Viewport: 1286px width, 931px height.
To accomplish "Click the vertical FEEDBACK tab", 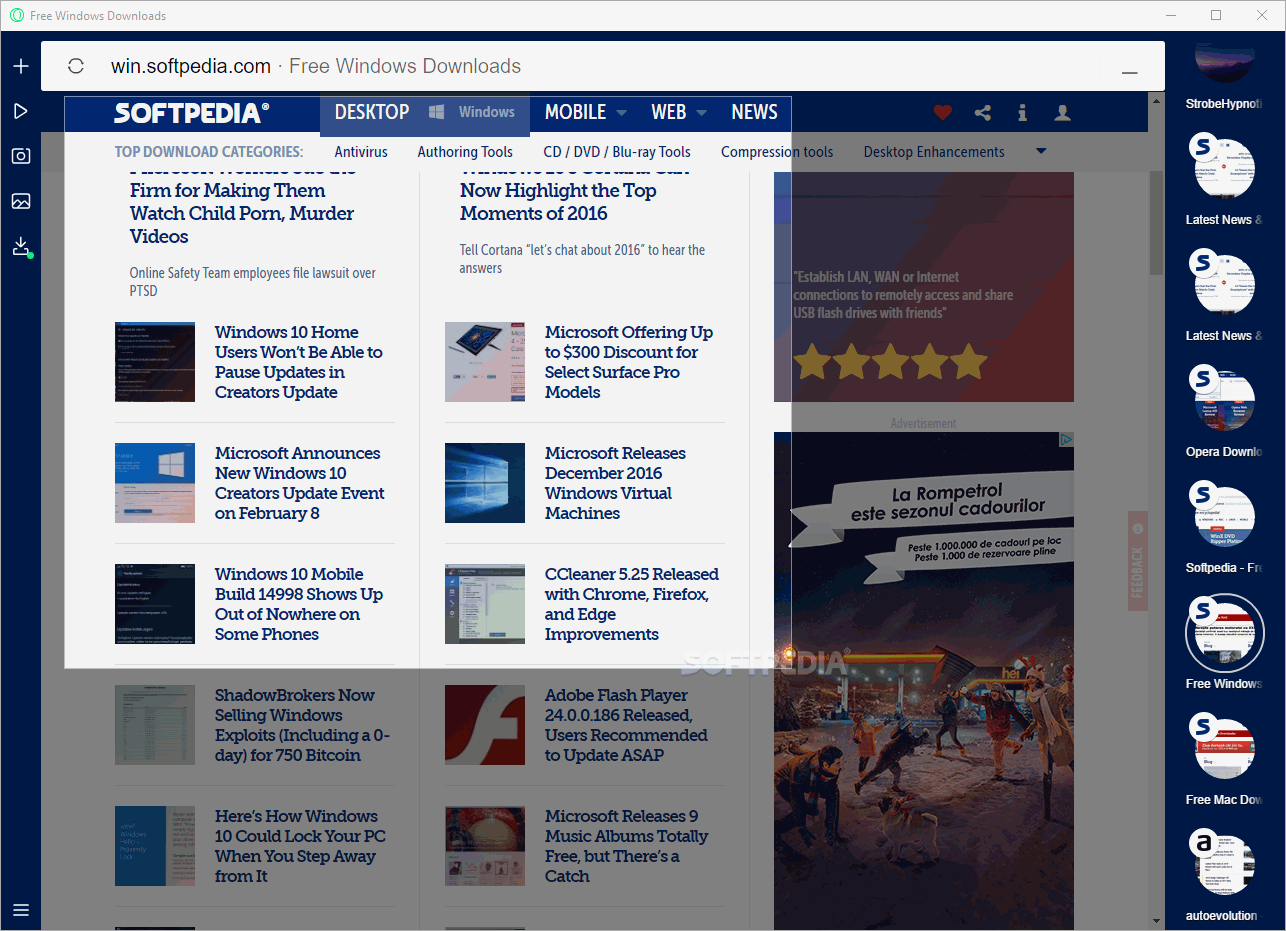I will (1137, 562).
